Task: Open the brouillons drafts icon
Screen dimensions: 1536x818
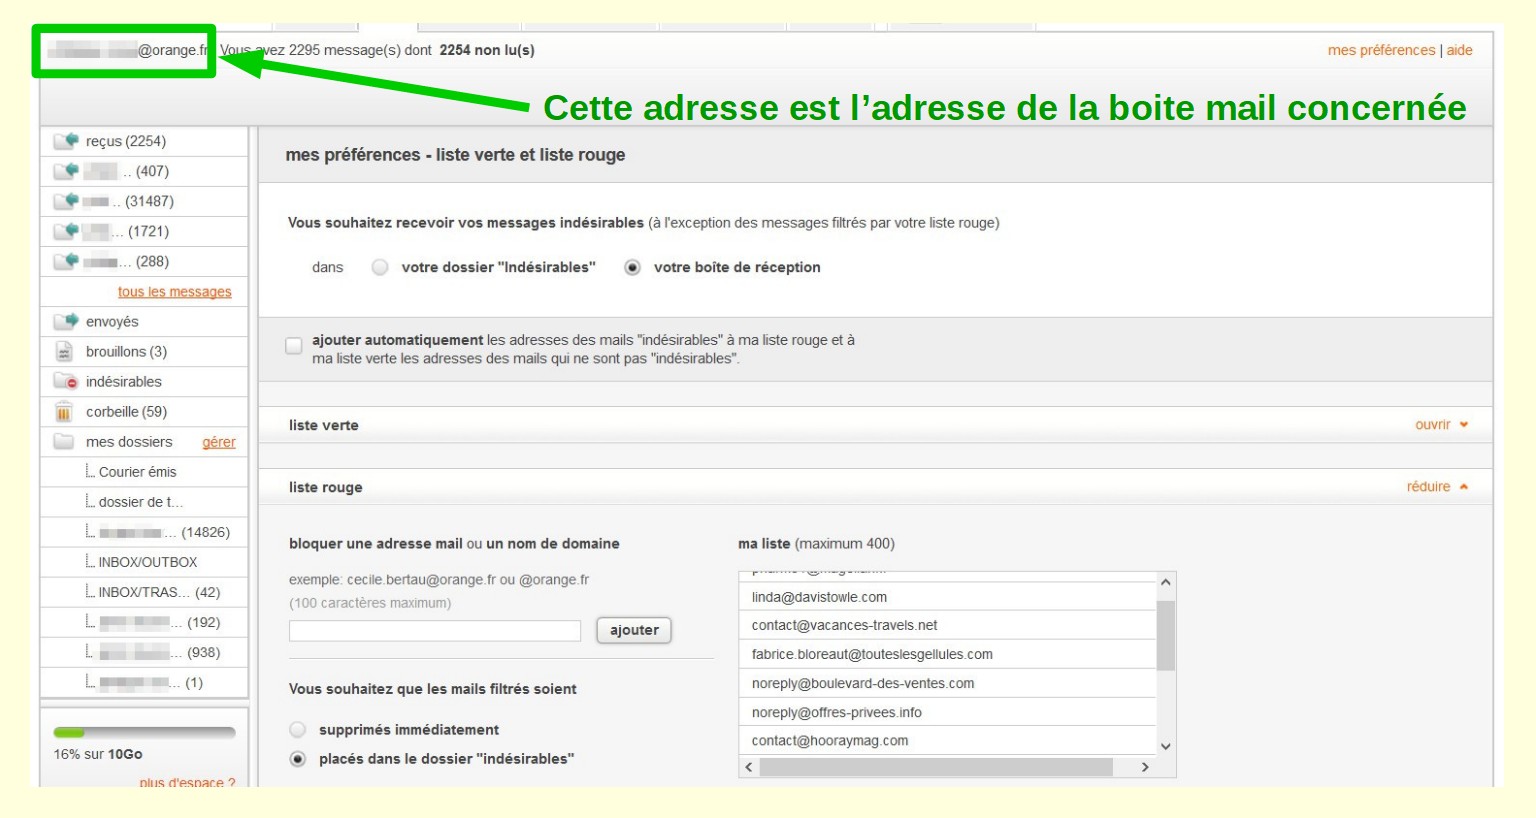Action: [x=65, y=352]
